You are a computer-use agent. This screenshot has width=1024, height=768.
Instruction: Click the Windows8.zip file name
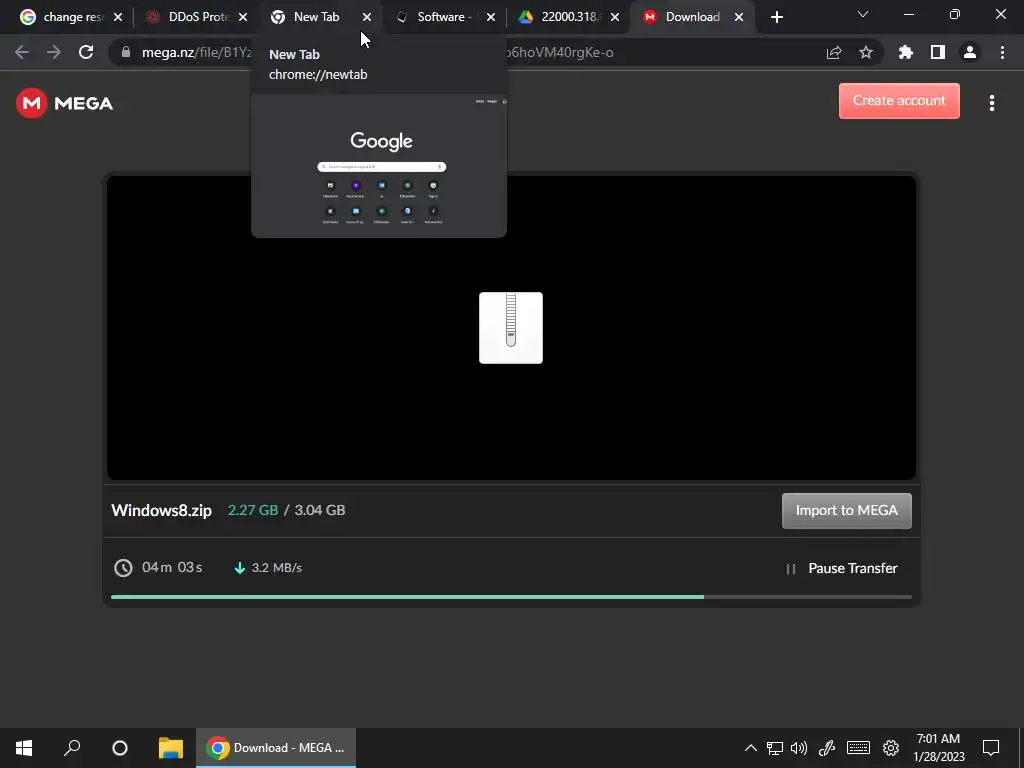click(x=161, y=511)
